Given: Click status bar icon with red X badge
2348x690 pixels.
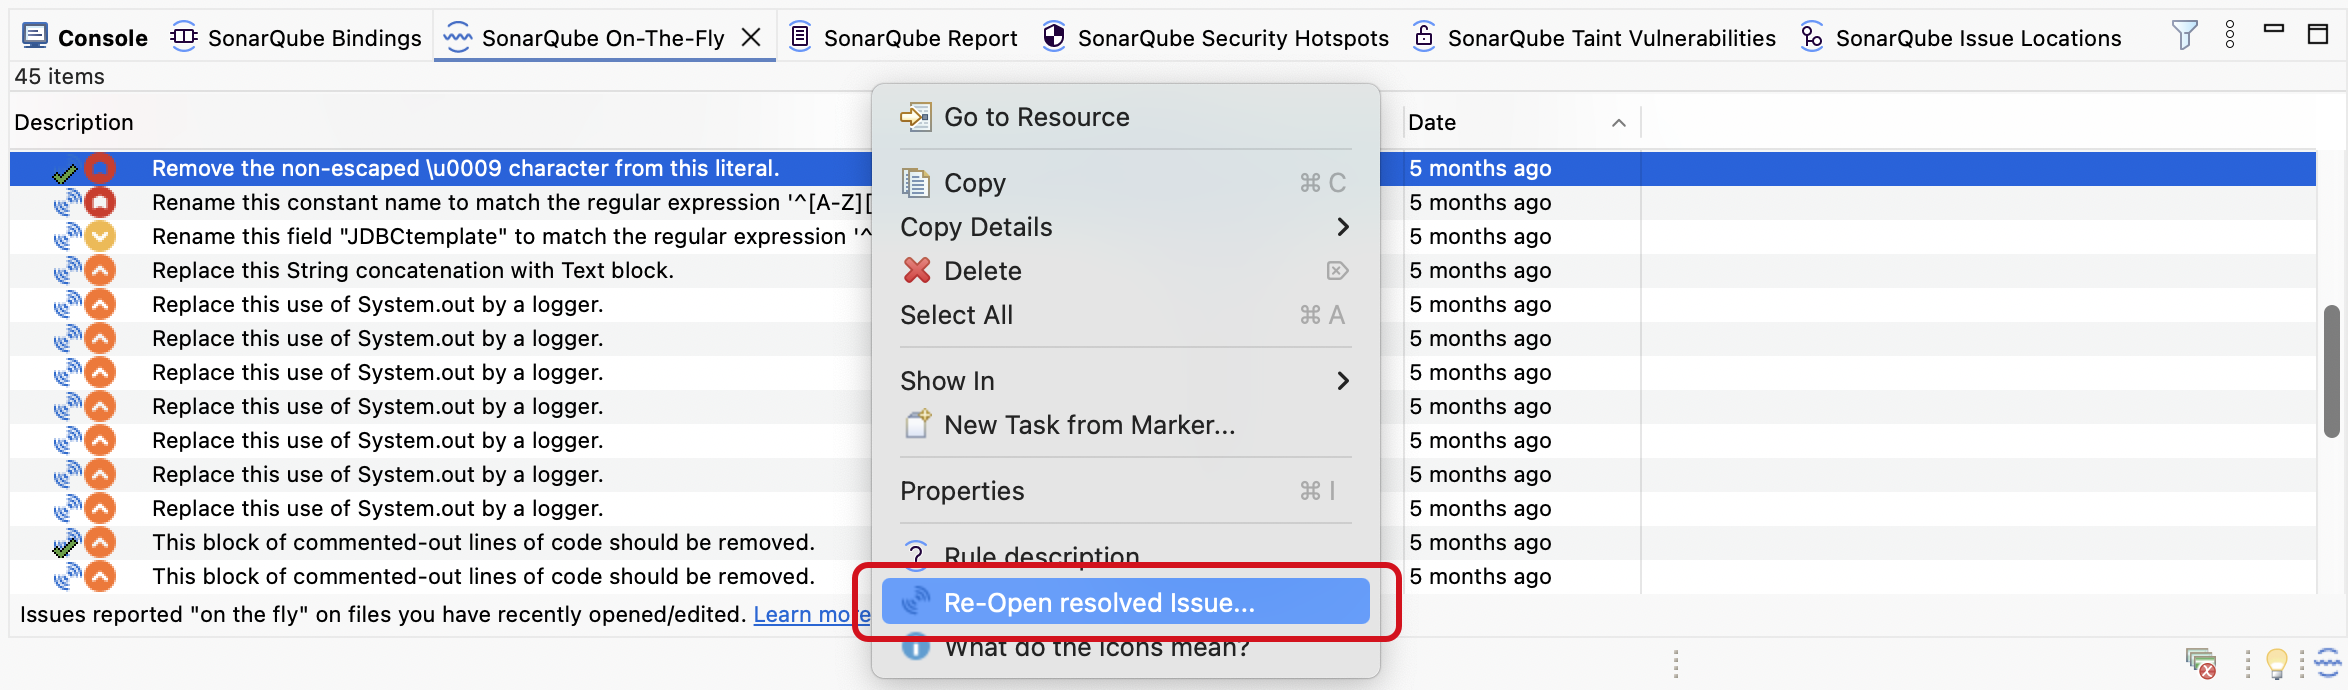Looking at the screenshot, I should click(x=2200, y=662).
